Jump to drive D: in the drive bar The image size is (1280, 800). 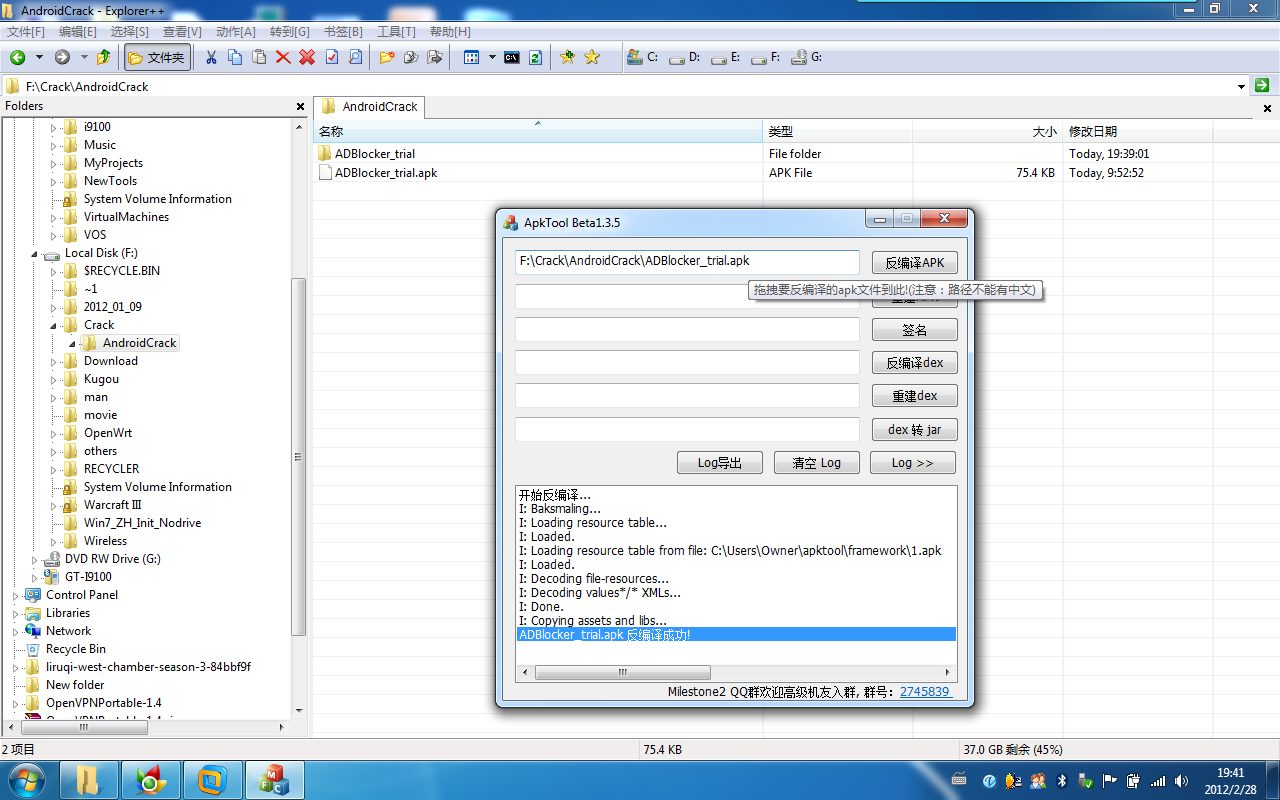click(685, 58)
